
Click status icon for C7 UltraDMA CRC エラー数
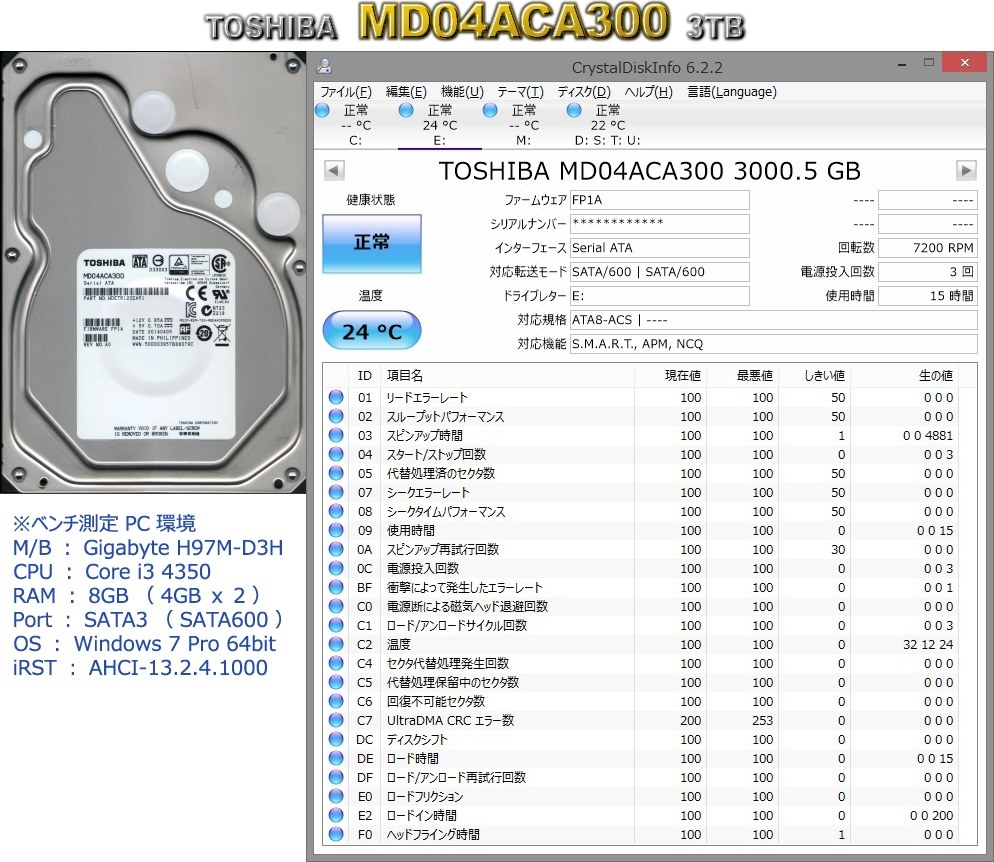(336, 721)
